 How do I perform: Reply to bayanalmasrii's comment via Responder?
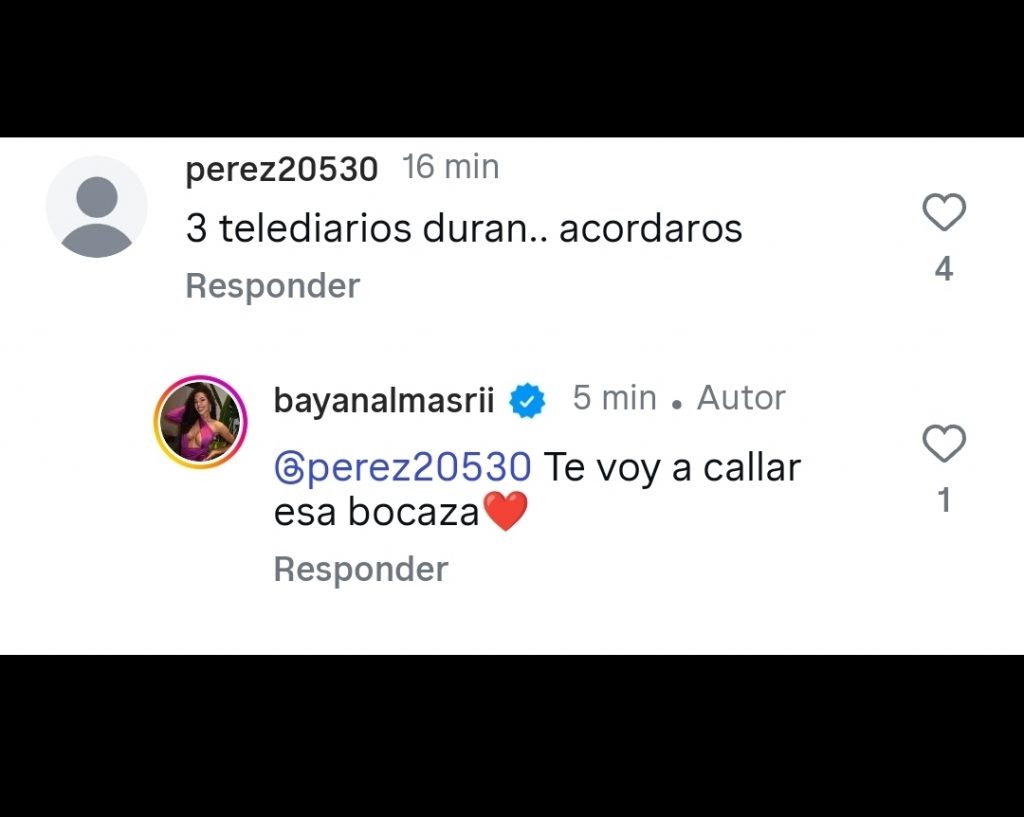pyautogui.click(x=361, y=569)
